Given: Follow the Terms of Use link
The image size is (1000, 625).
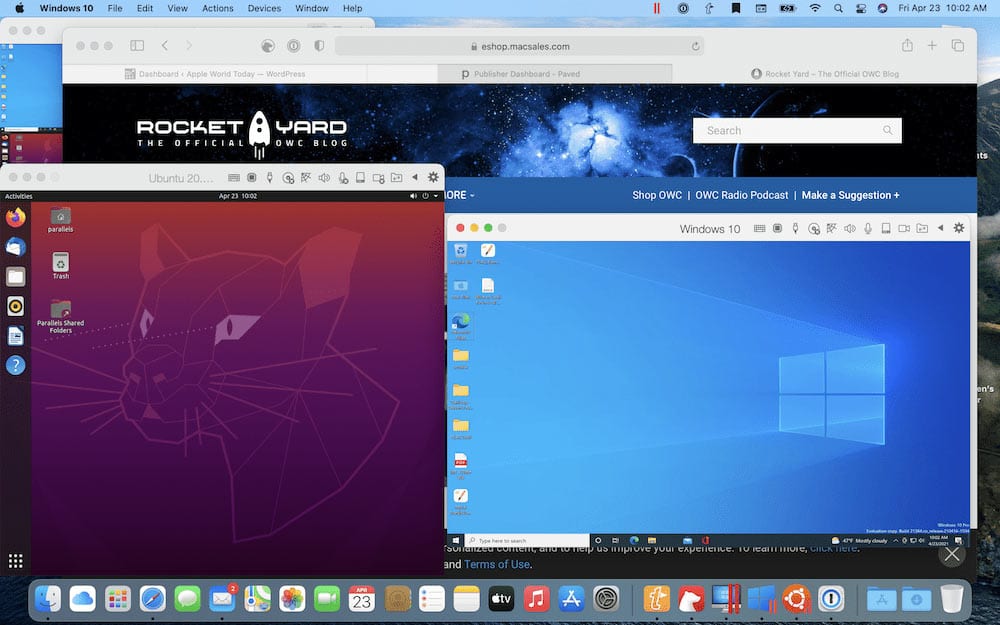Looking at the screenshot, I should point(497,564).
